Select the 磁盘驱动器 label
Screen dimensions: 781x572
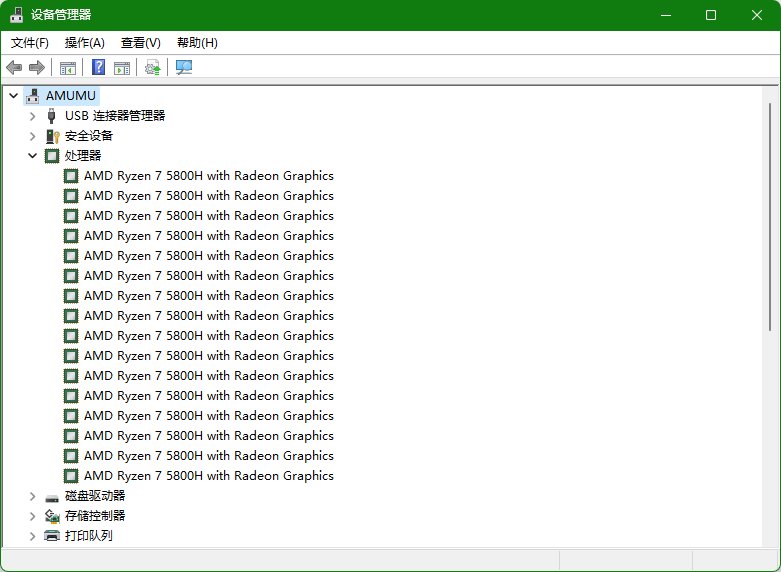(95, 496)
